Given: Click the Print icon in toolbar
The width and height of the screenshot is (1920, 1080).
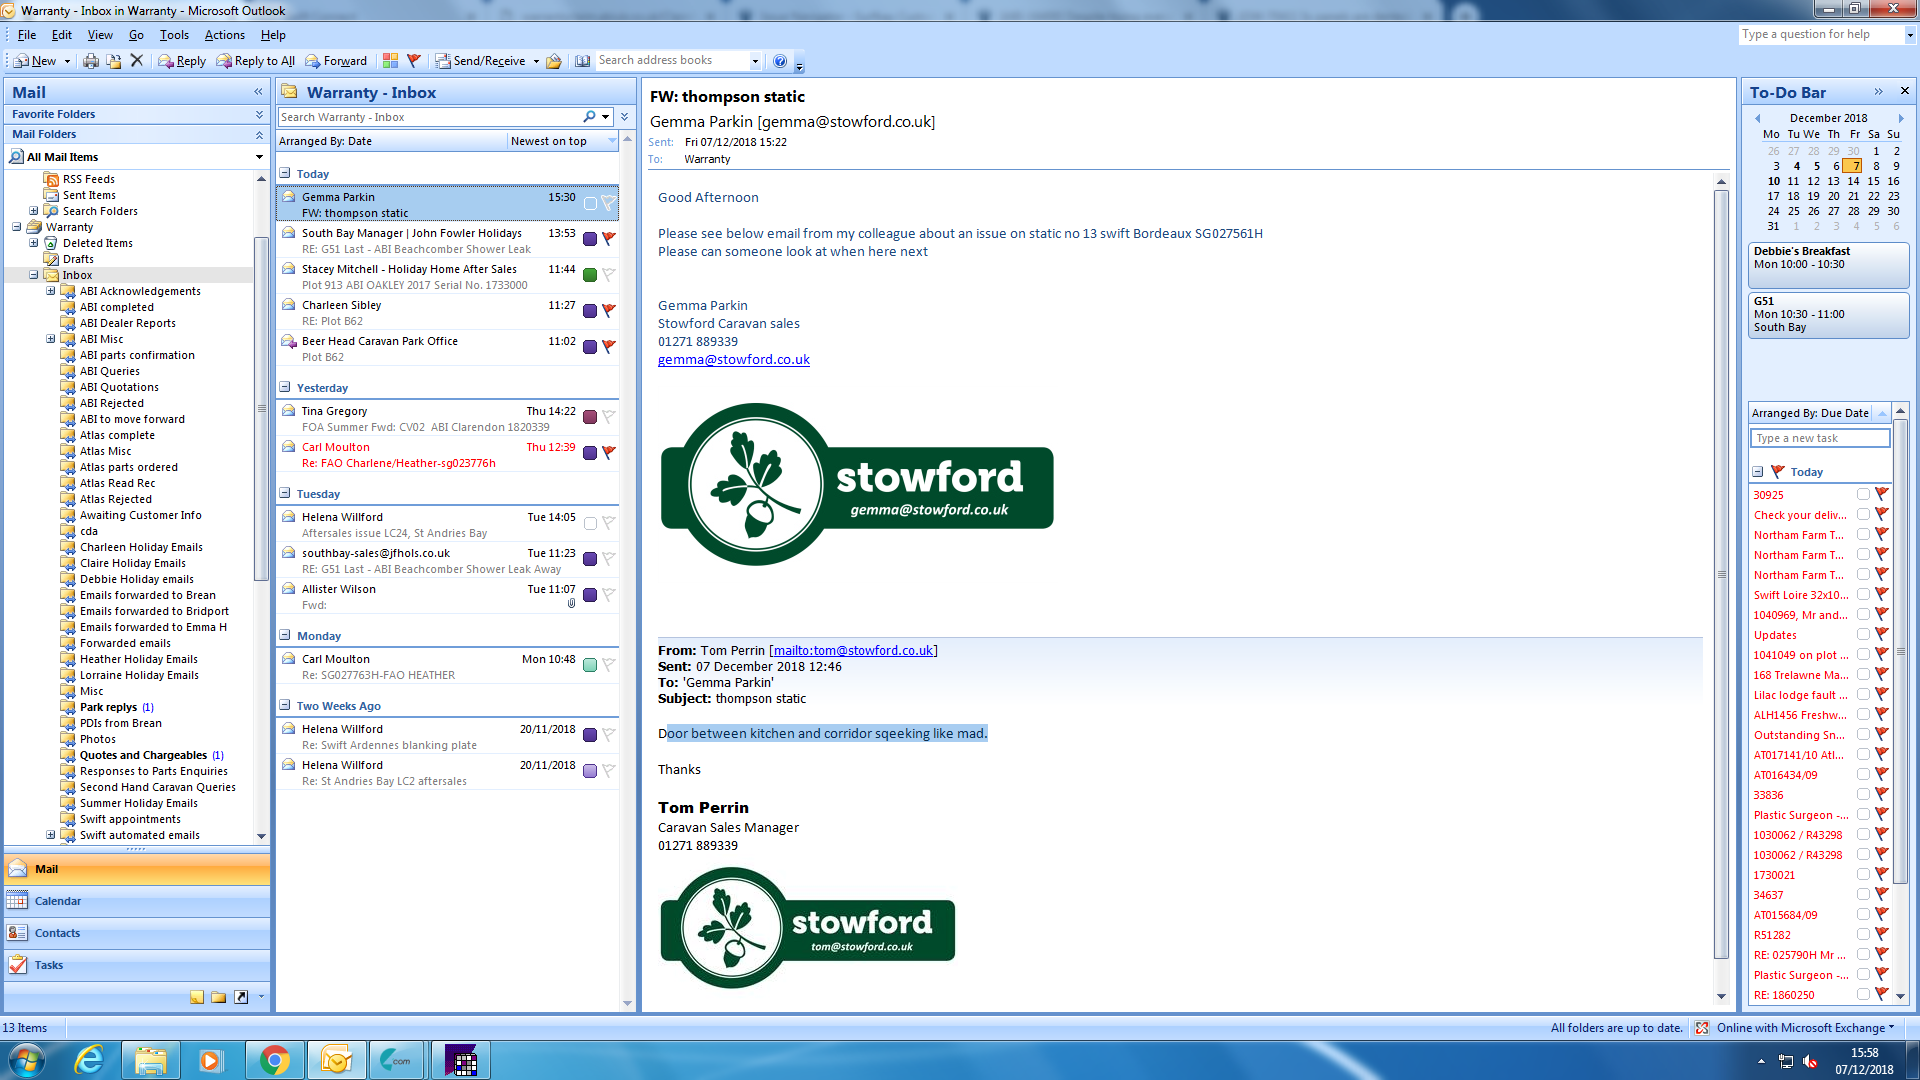Looking at the screenshot, I should tap(91, 61).
